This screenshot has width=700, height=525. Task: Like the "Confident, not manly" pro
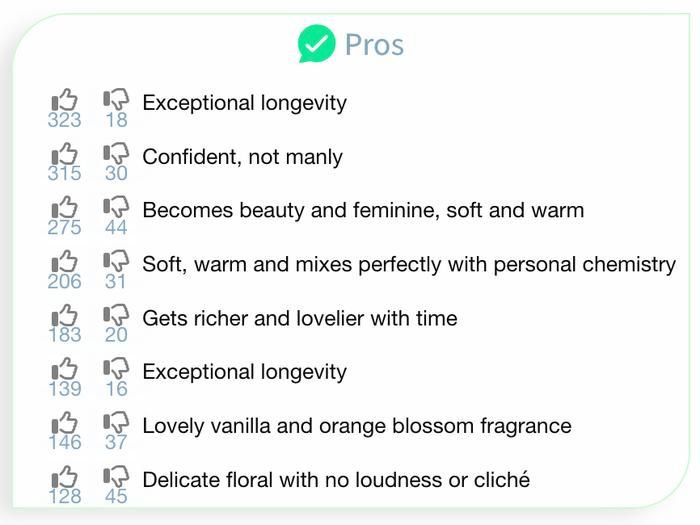coord(65,154)
